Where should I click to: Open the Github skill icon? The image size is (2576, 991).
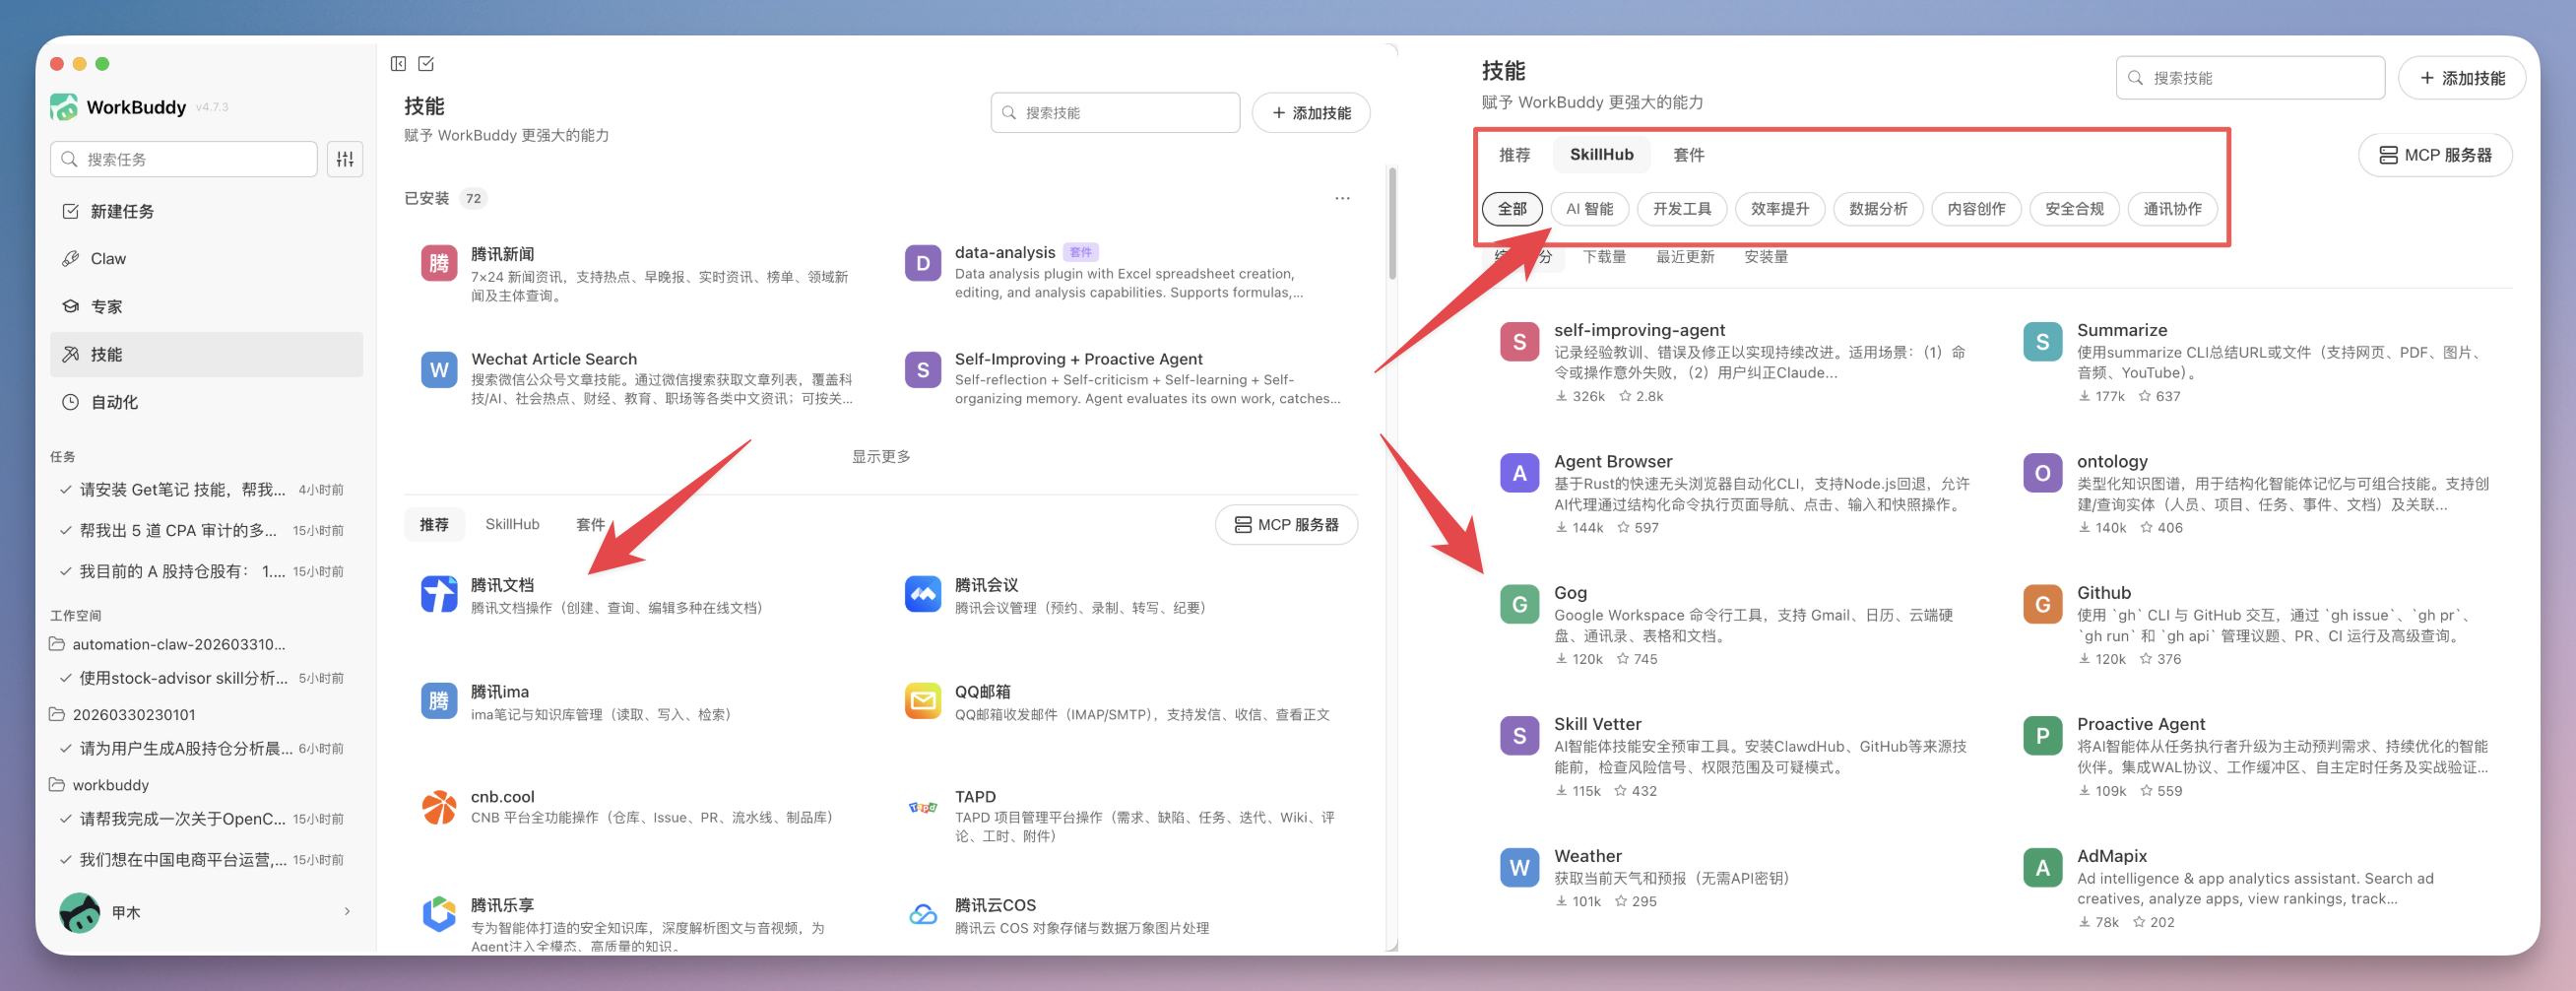[x=2042, y=605]
